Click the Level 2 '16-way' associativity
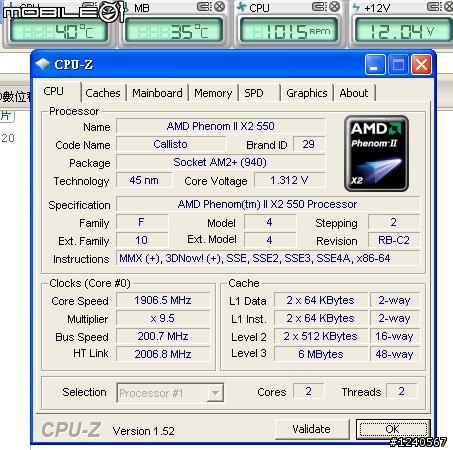Viewport: 453px width, 450px height. (395, 336)
